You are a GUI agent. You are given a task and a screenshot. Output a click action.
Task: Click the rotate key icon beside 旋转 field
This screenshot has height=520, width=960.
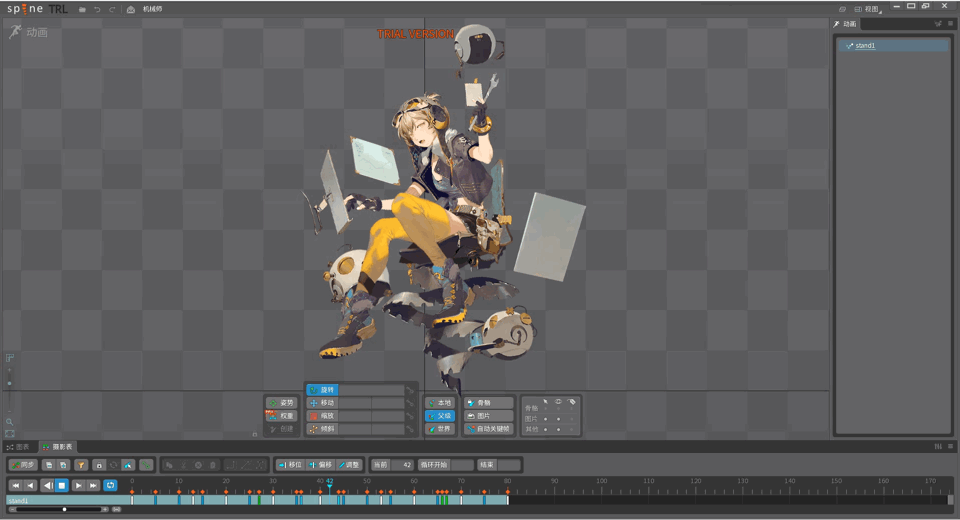410,390
